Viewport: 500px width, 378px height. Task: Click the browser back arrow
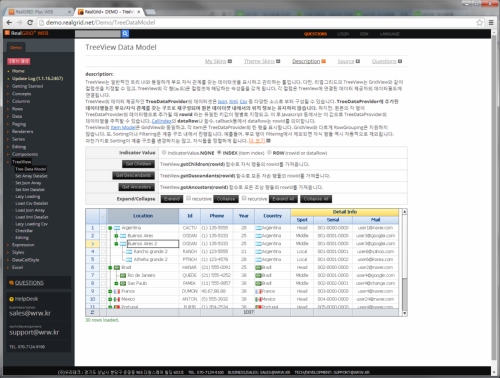click(x=9, y=22)
